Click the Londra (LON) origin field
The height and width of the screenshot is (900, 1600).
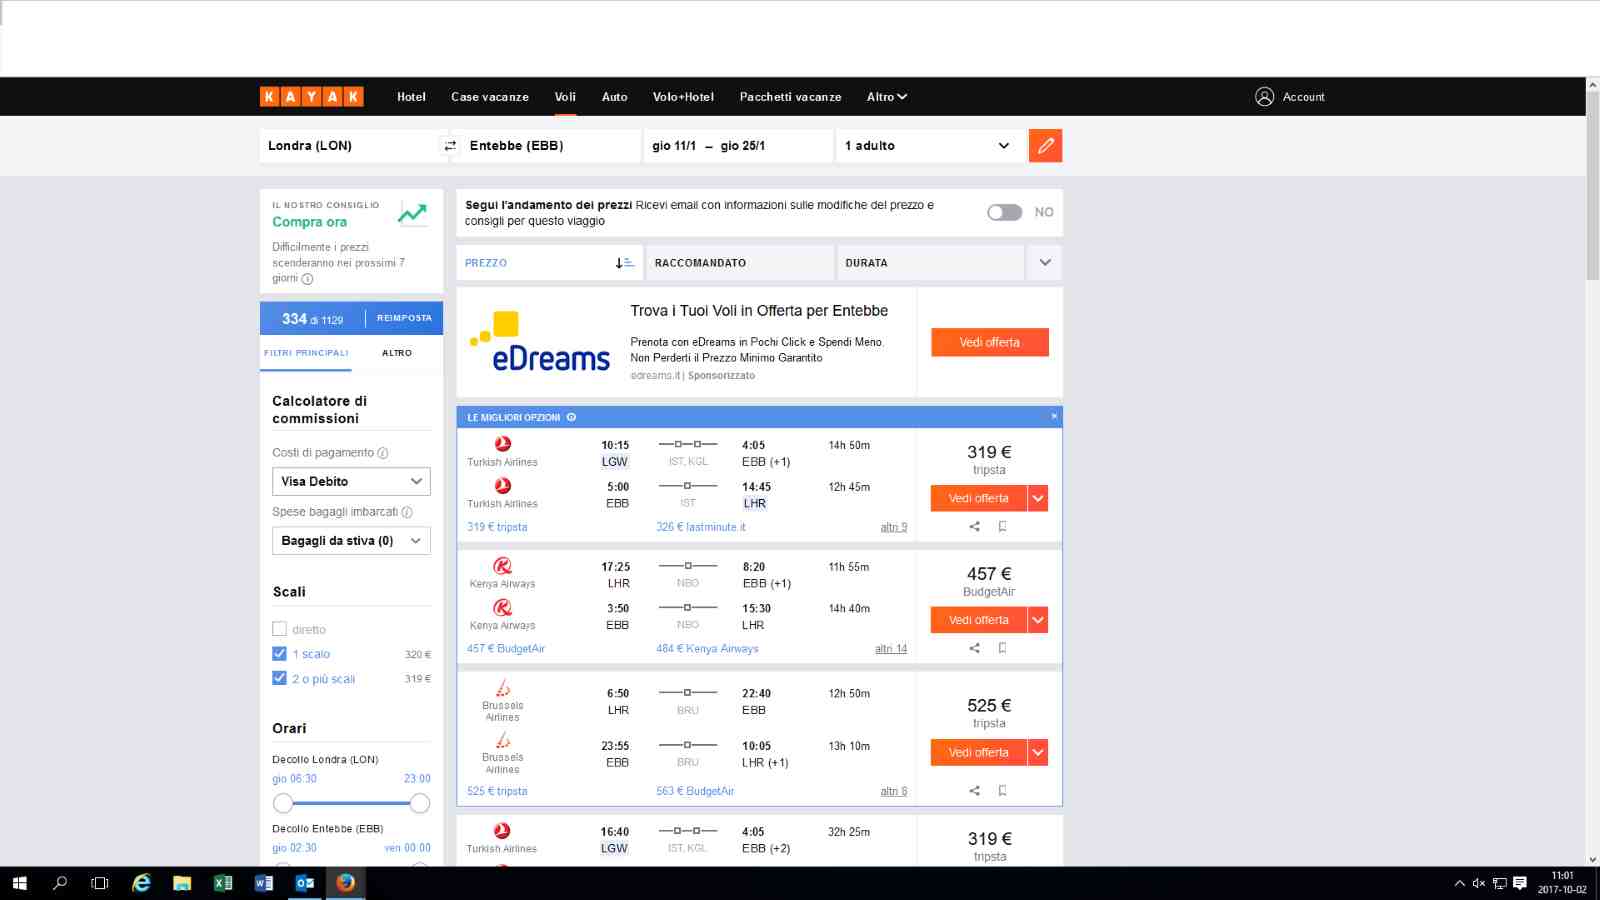349,146
